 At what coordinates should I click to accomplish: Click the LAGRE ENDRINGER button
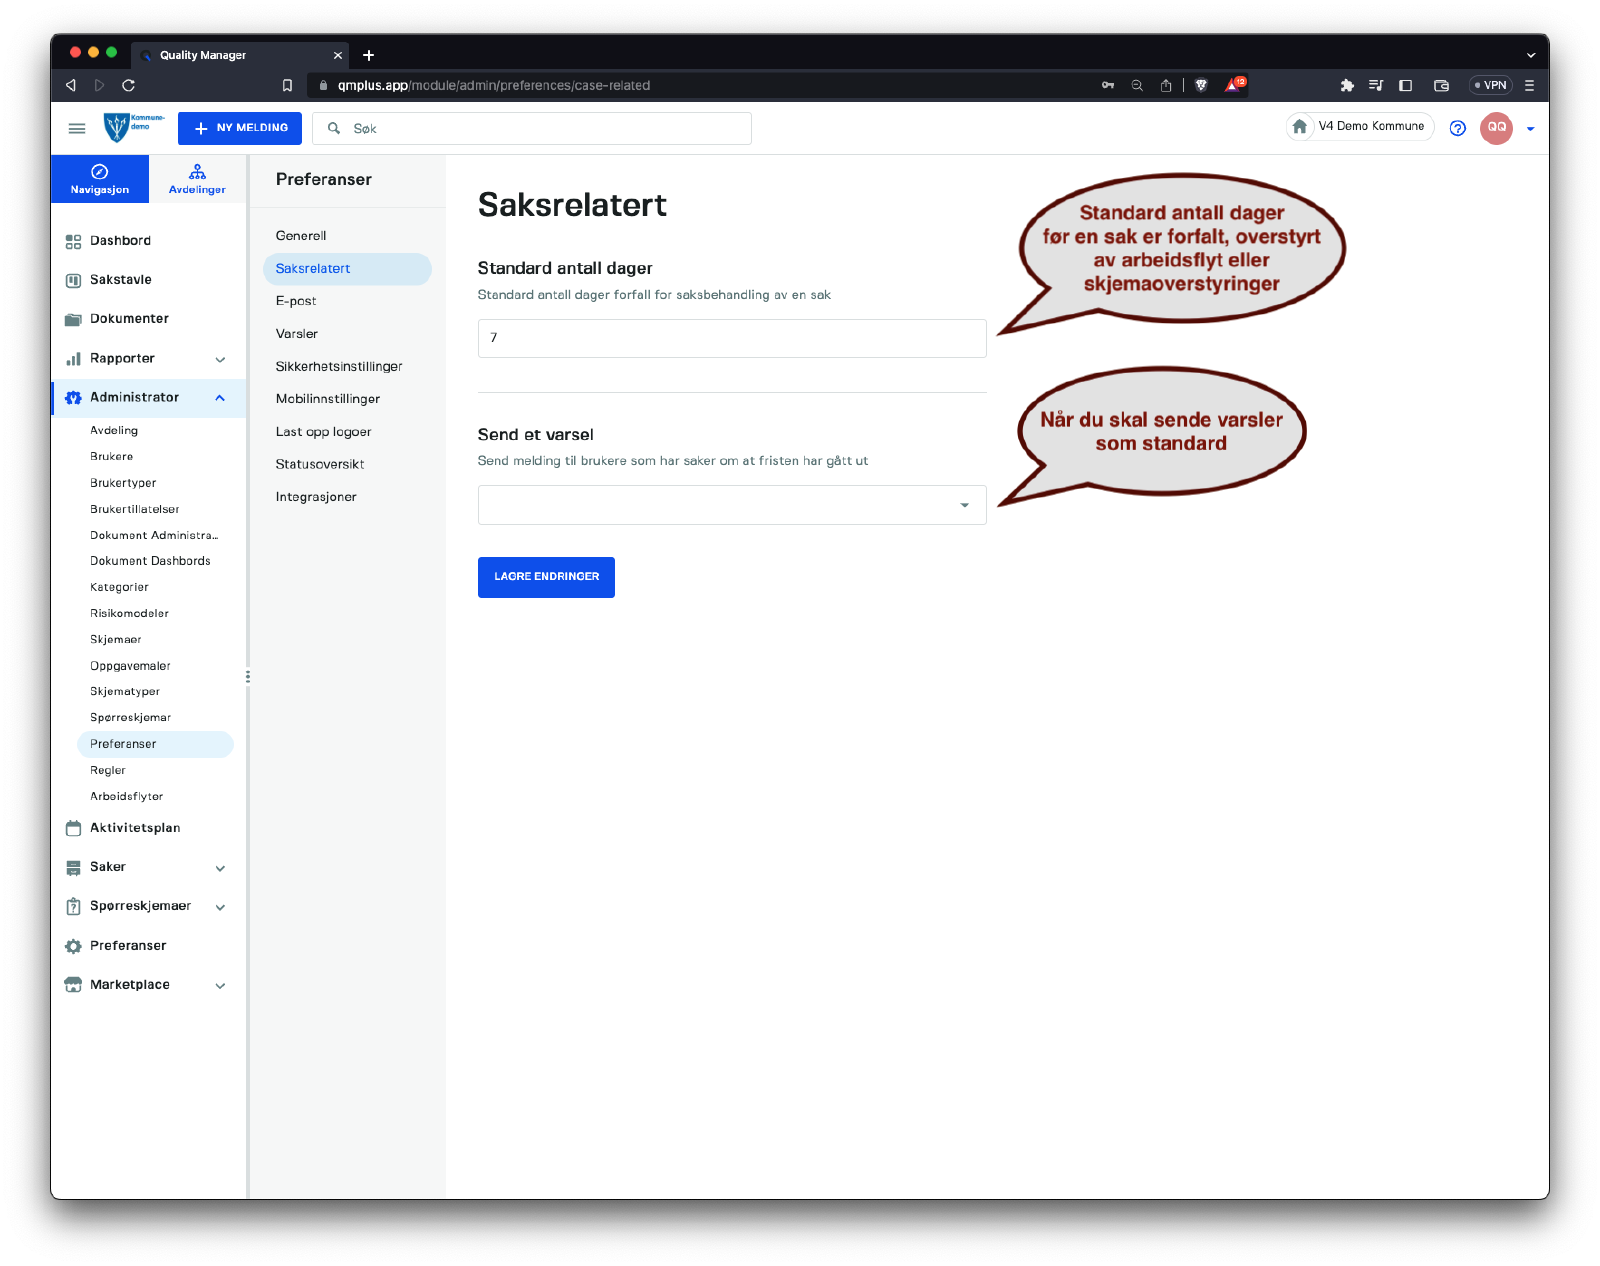pyautogui.click(x=546, y=577)
